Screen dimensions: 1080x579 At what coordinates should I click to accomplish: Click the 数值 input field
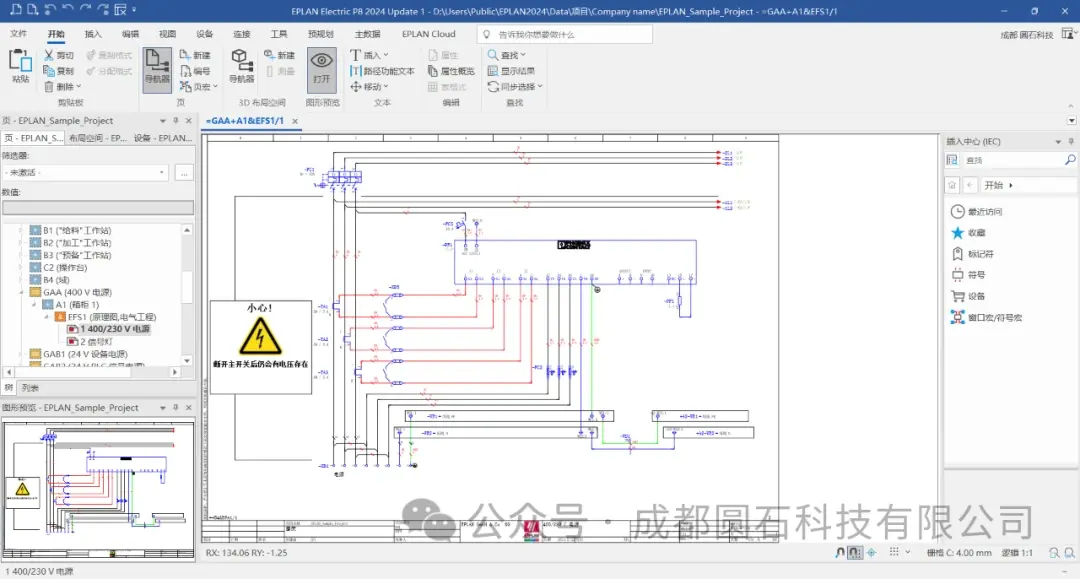click(98, 207)
